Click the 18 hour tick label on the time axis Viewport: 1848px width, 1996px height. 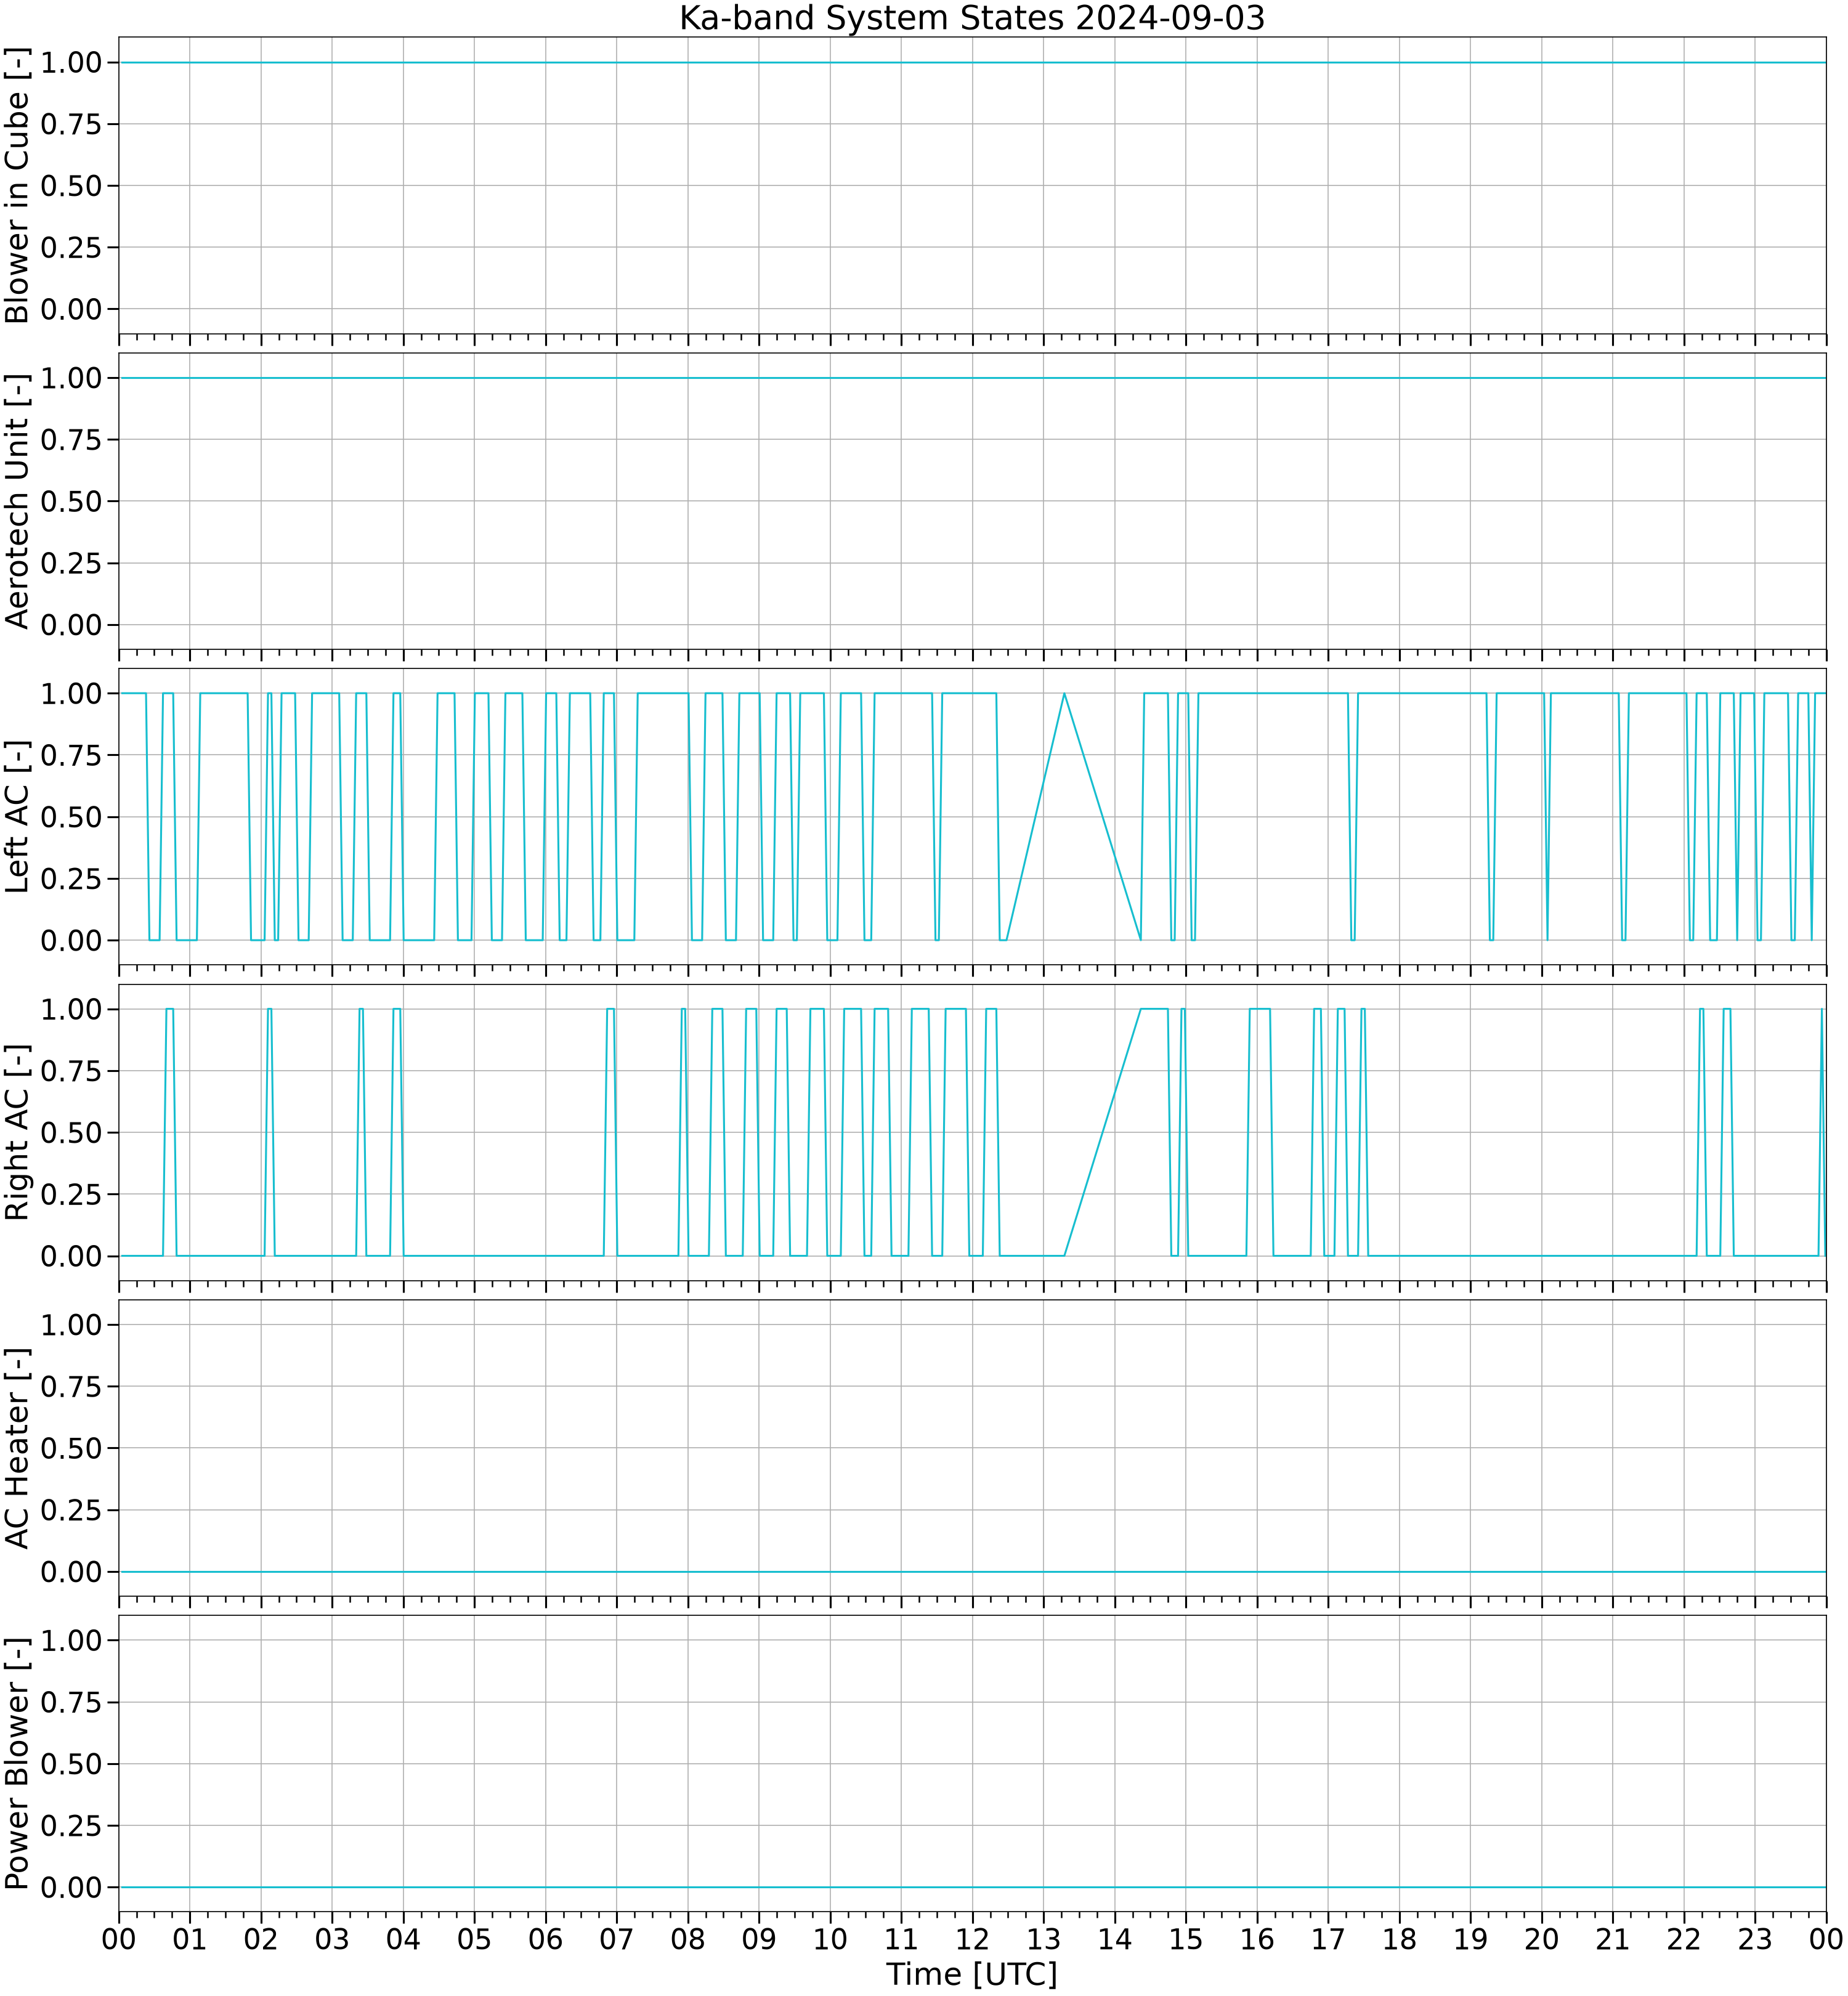[x=1400, y=1940]
